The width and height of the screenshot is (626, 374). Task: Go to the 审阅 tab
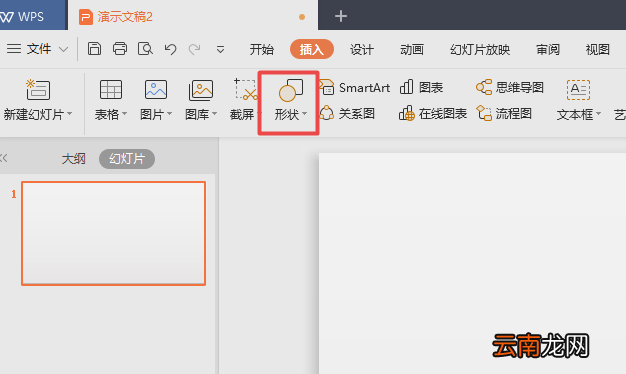click(548, 49)
